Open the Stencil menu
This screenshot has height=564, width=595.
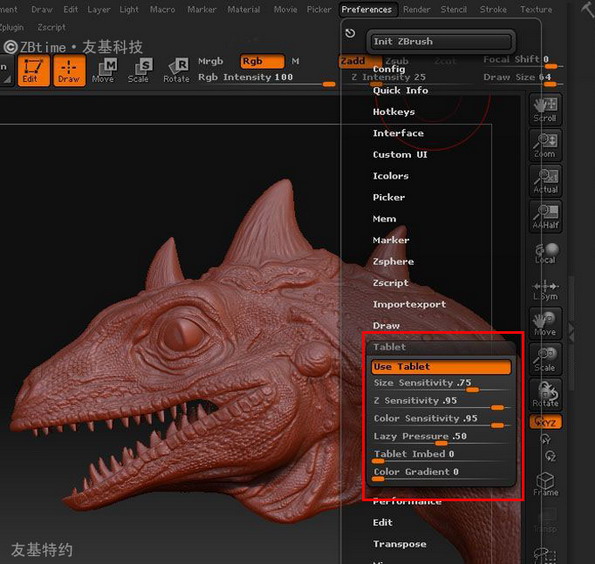click(x=453, y=9)
